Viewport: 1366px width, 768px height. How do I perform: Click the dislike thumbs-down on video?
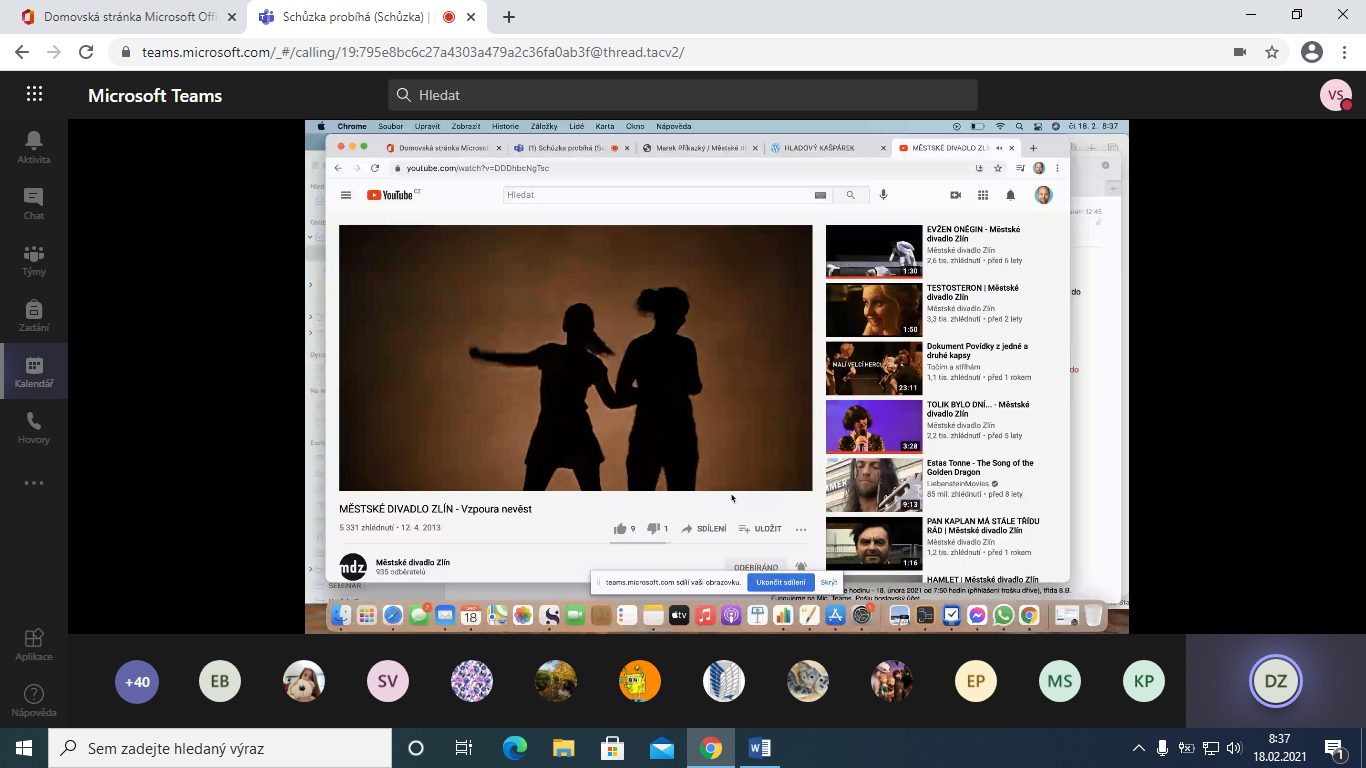click(x=653, y=529)
